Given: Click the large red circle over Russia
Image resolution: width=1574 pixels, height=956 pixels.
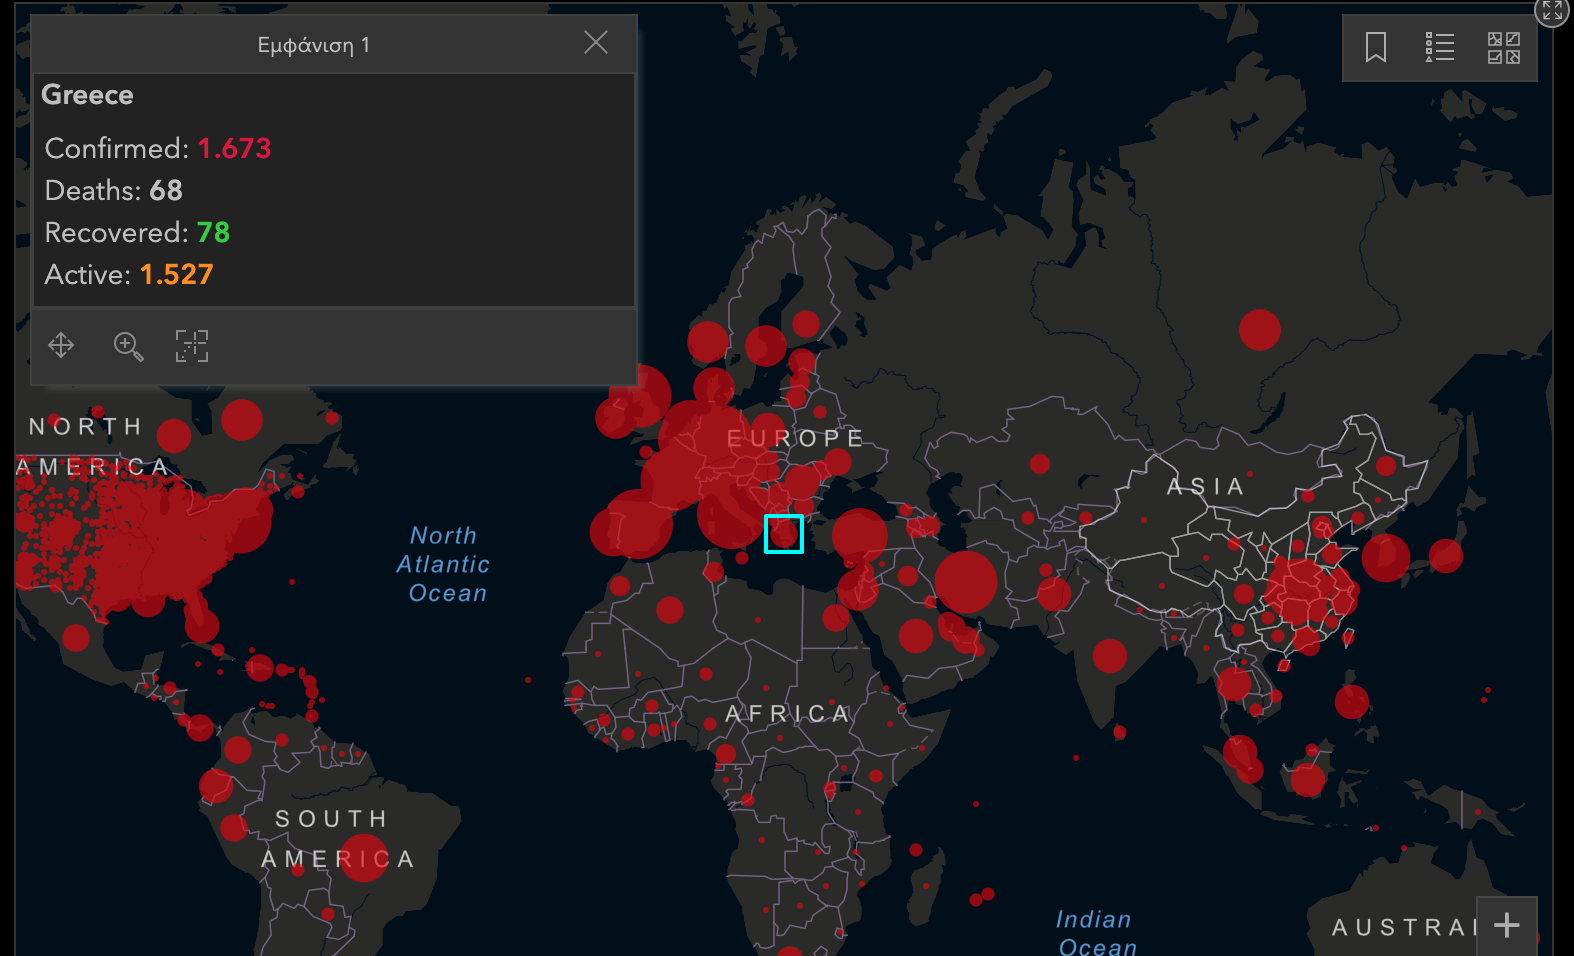Looking at the screenshot, I should tap(1259, 329).
